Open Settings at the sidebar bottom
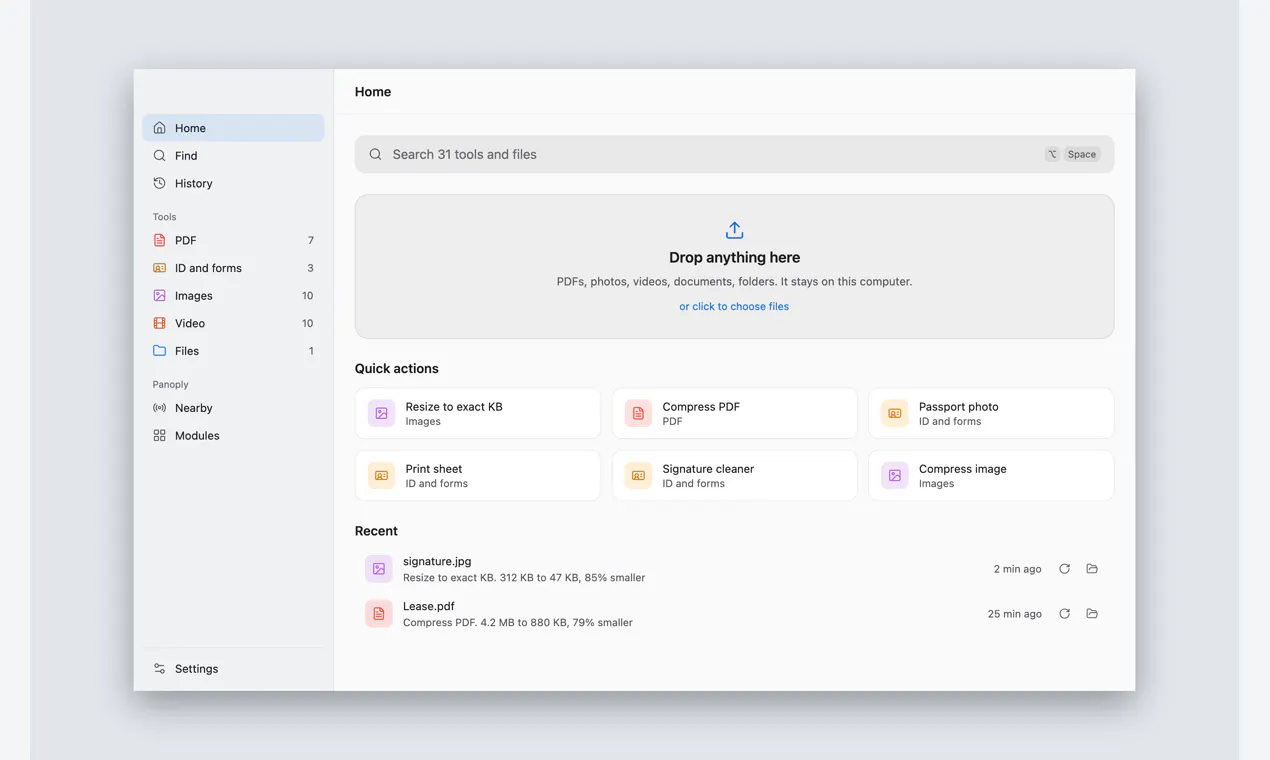1270x760 pixels. click(x=233, y=669)
